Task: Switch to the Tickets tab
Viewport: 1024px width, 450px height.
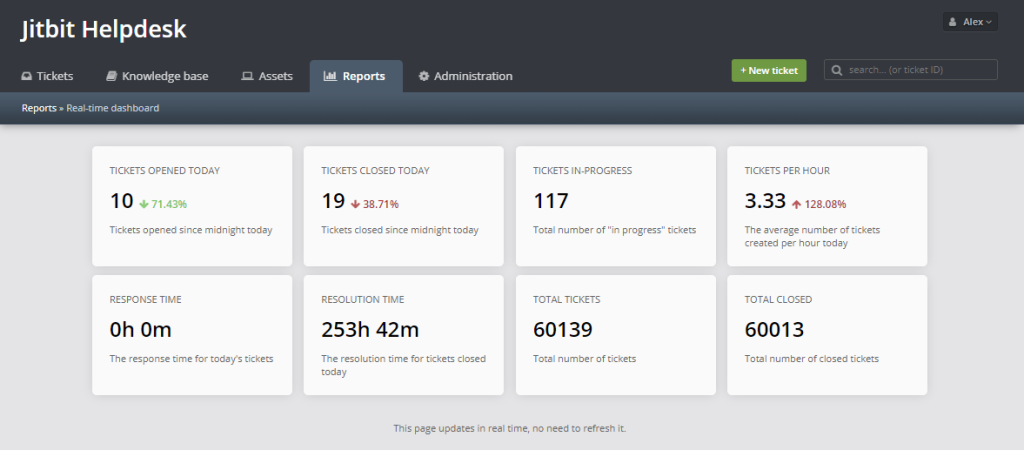Action: click(48, 76)
